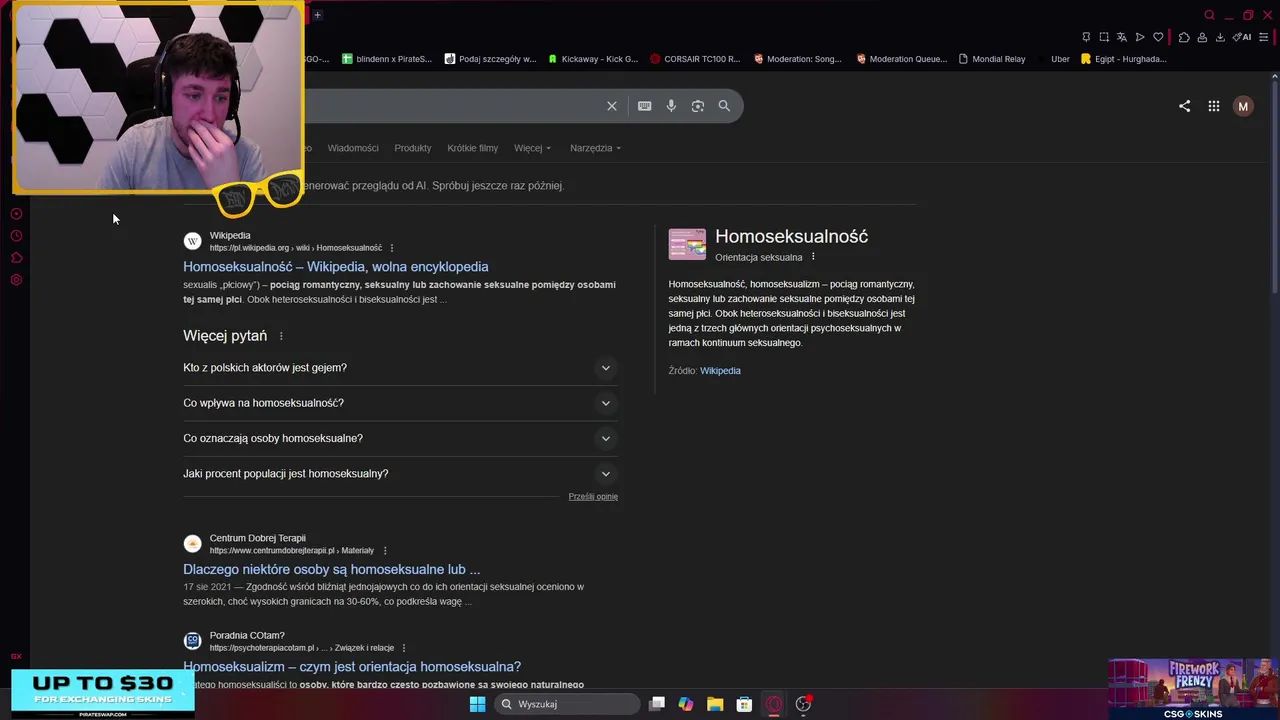Open extensions cube in Opera sidebar
This screenshot has height=720, width=1280.
tap(16, 258)
